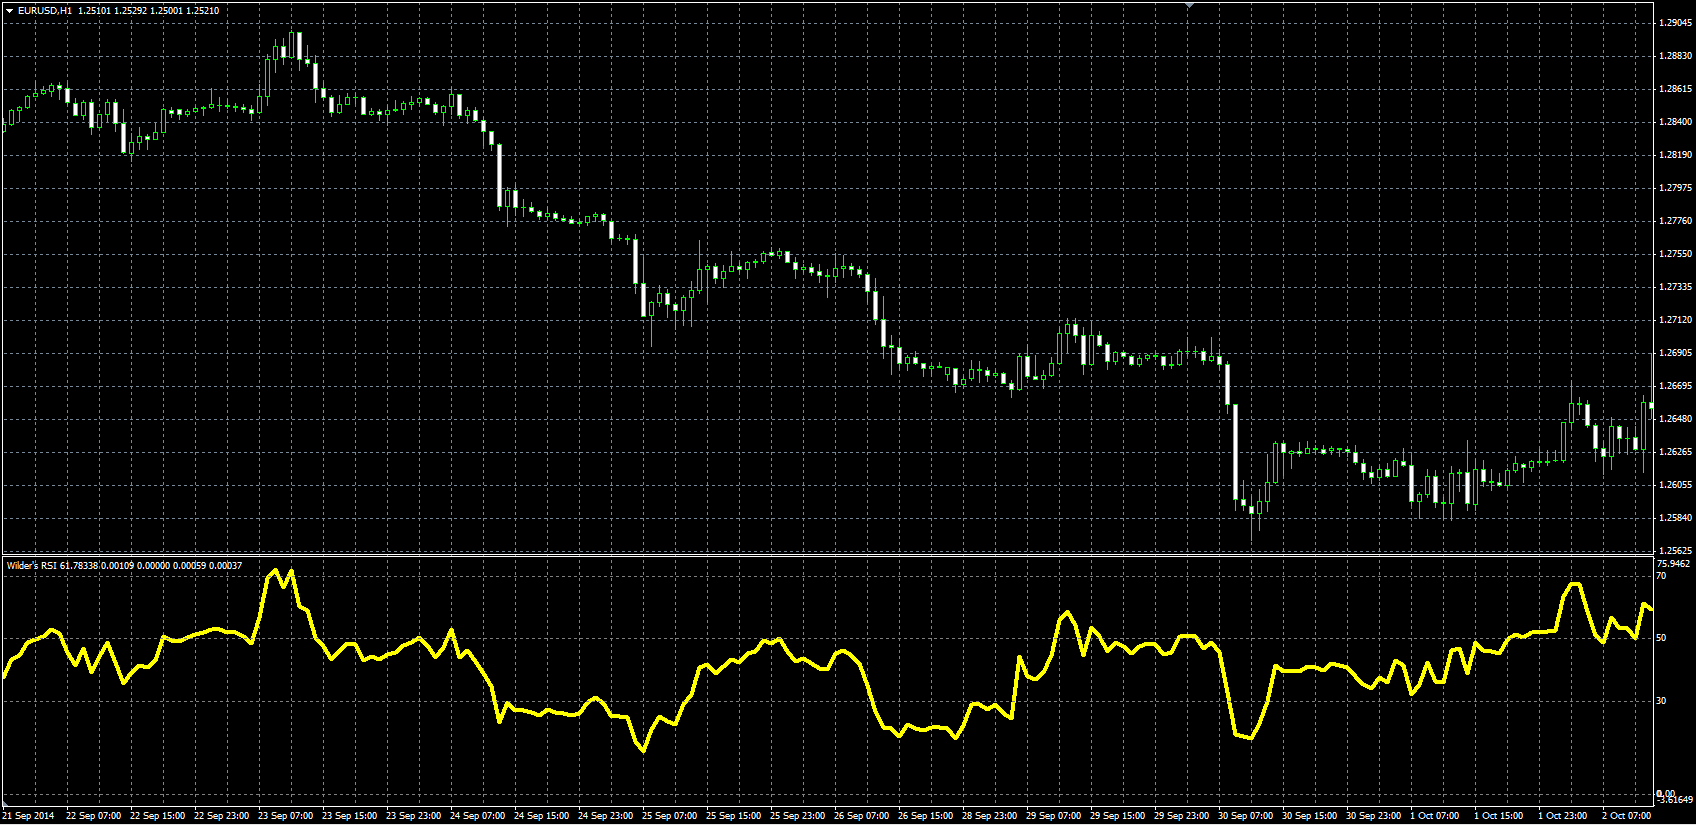This screenshot has height=826, width=1696.
Task: Click the 23 Sep 15:00 time label
Action: point(349,816)
